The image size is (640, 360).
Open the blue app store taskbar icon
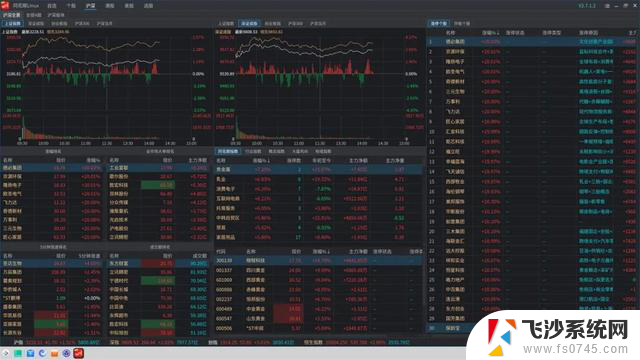pyautogui.click(x=30, y=353)
